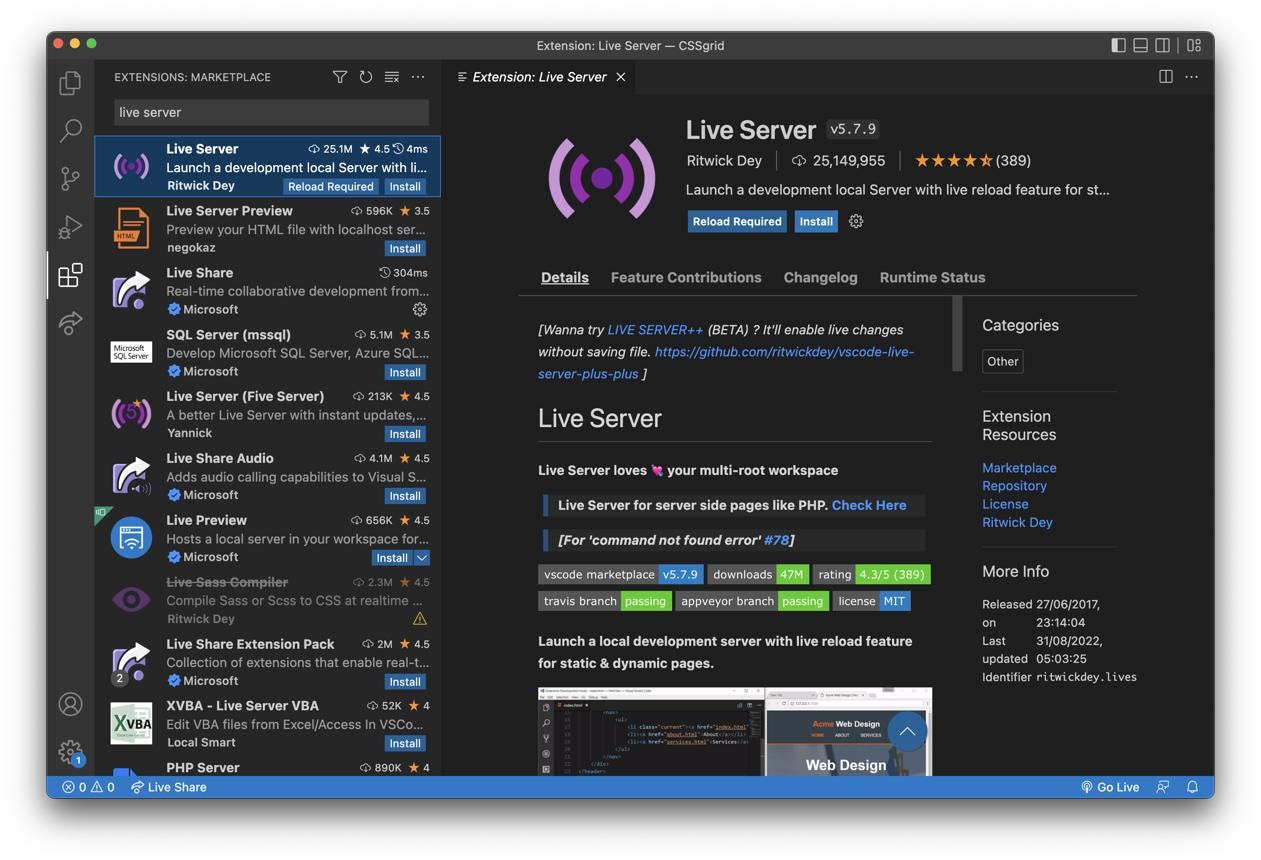The width and height of the screenshot is (1261, 860).
Task: Select the Extension: Live Server tab
Action: (539, 77)
